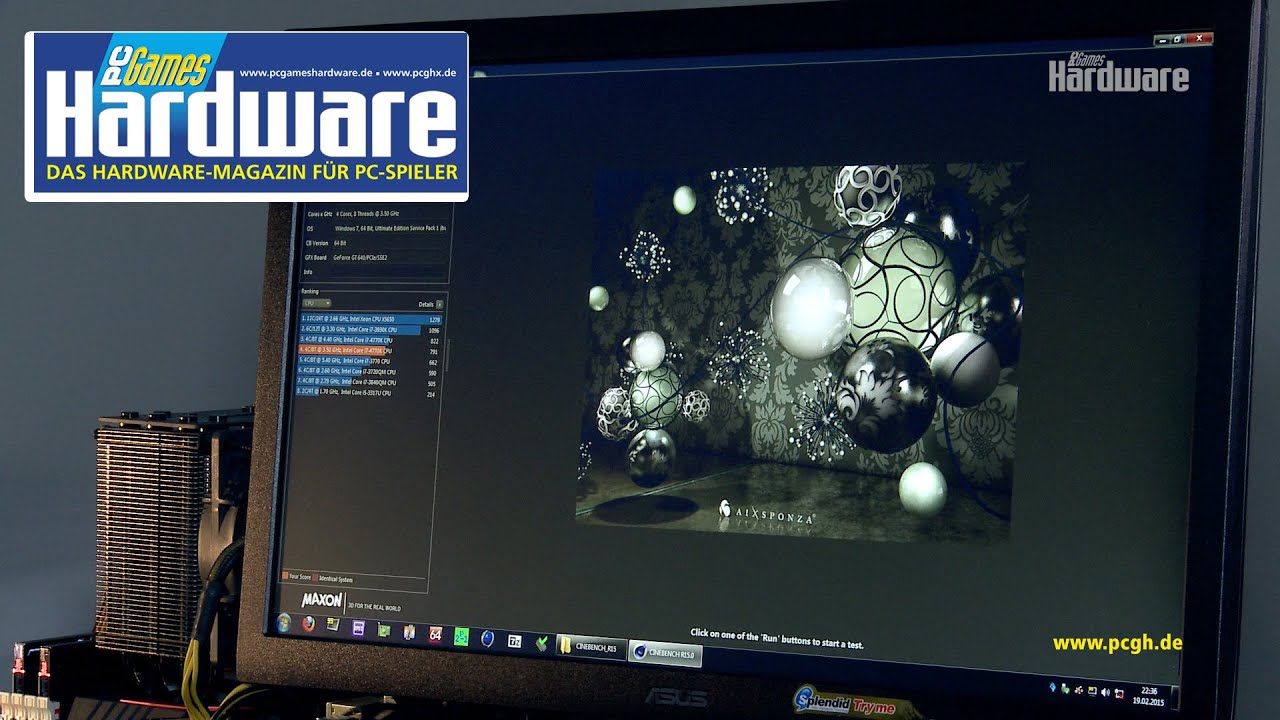The width and height of the screenshot is (1280, 720).
Task: Click the GFX Board value GeForce GT 640
Action: tap(360, 258)
